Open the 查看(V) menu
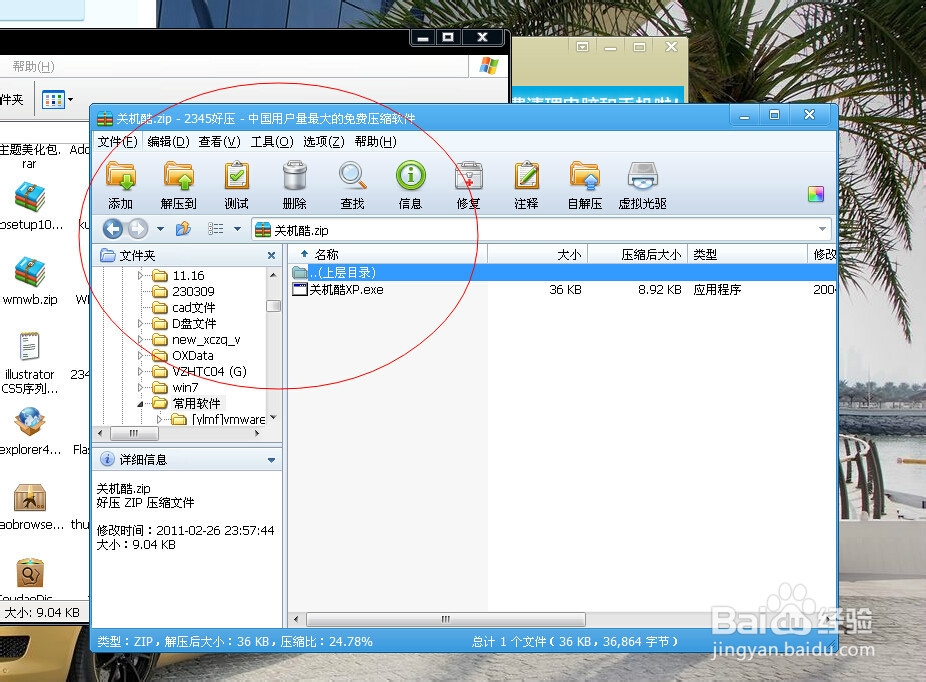 point(220,142)
